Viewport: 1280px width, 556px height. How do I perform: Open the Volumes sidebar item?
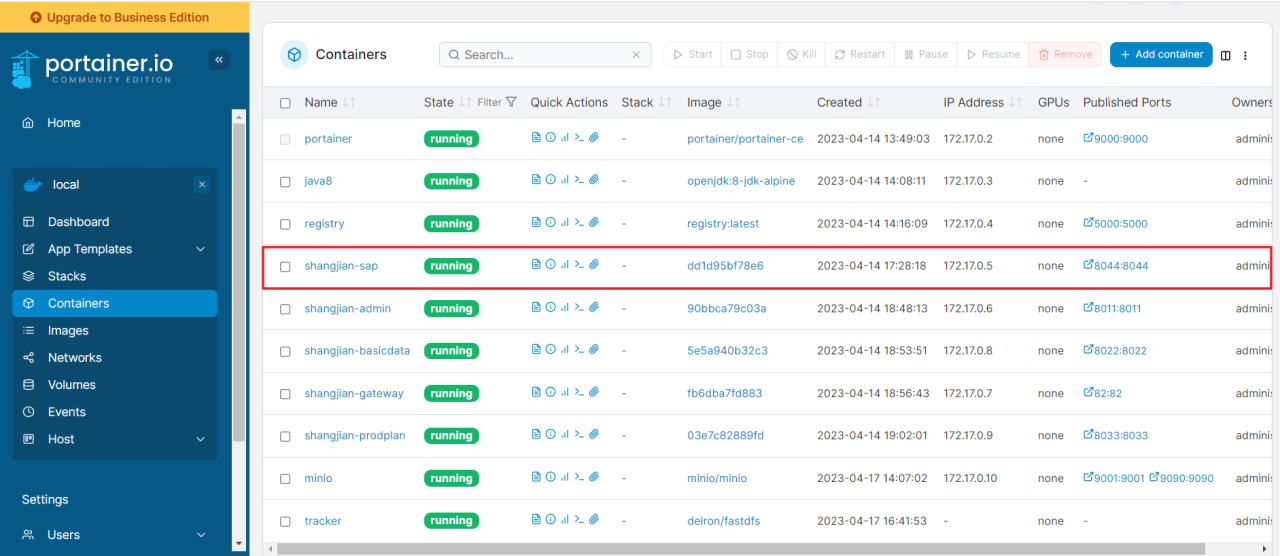(x=72, y=385)
